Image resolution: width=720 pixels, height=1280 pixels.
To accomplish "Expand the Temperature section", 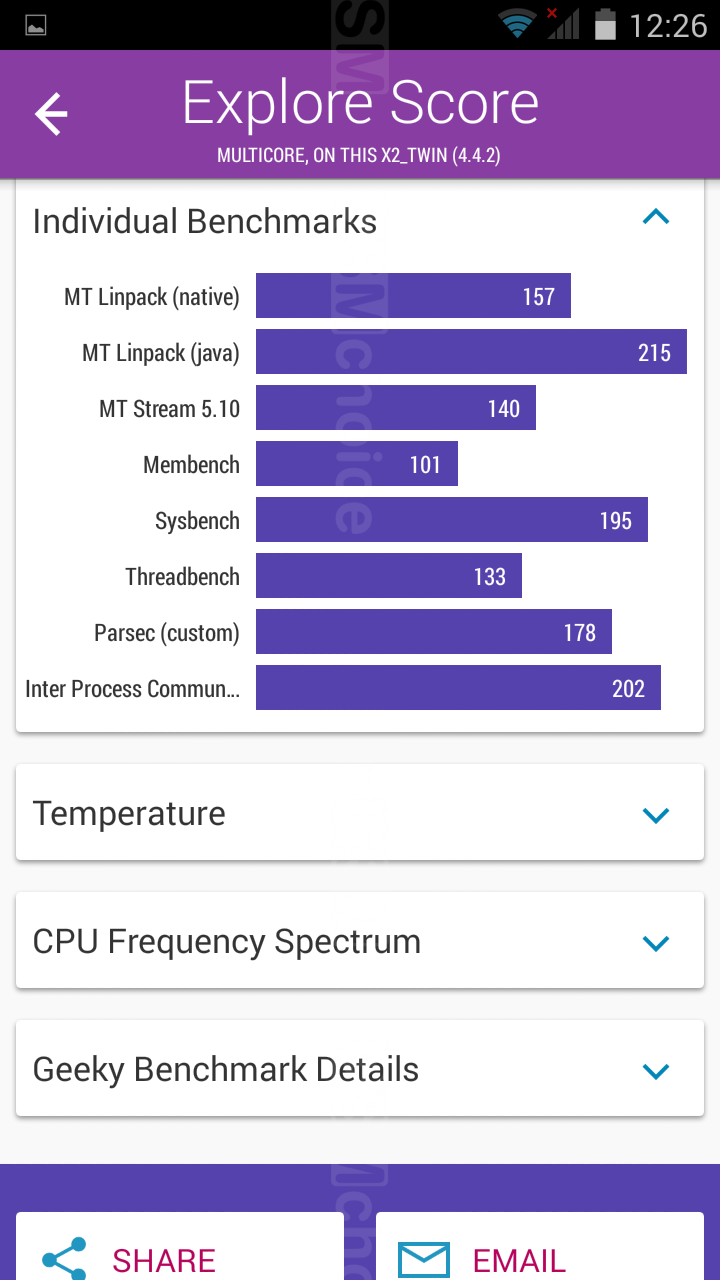I will tap(656, 815).
